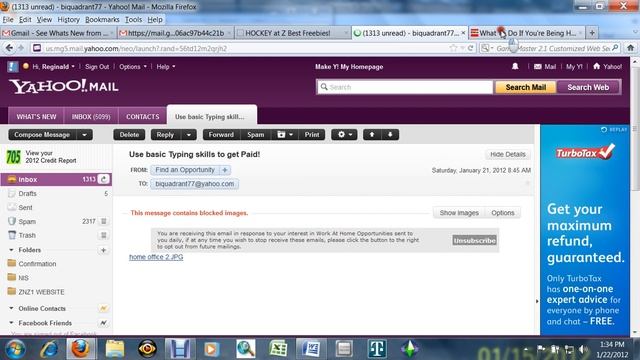The image size is (640, 360).
Task: Open the Move to folder dropdown
Action: point(285,135)
